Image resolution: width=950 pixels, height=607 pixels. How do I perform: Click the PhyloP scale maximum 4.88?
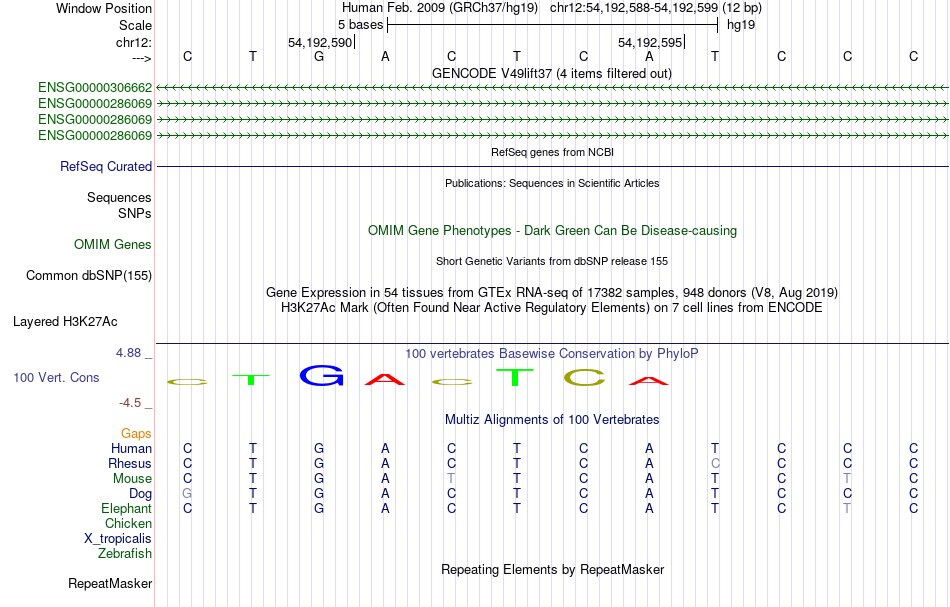(x=128, y=353)
